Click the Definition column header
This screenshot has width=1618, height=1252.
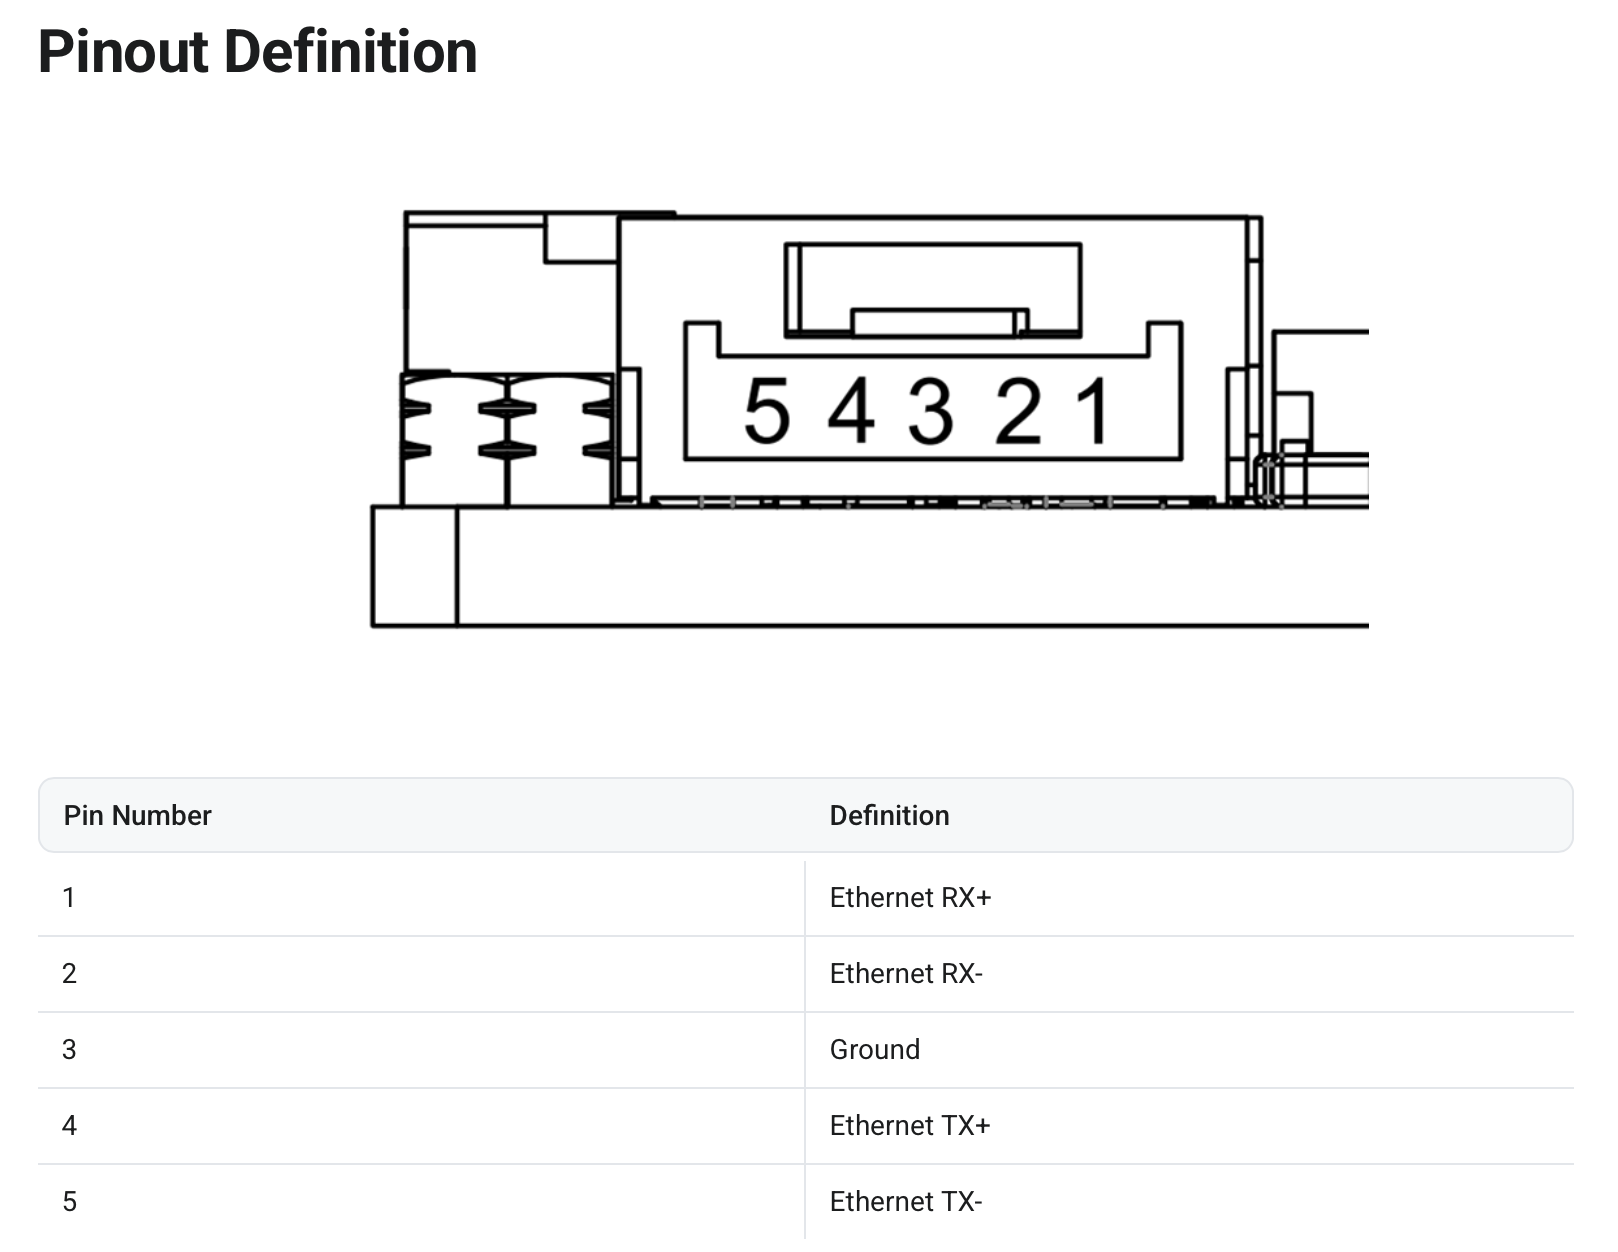tap(889, 815)
